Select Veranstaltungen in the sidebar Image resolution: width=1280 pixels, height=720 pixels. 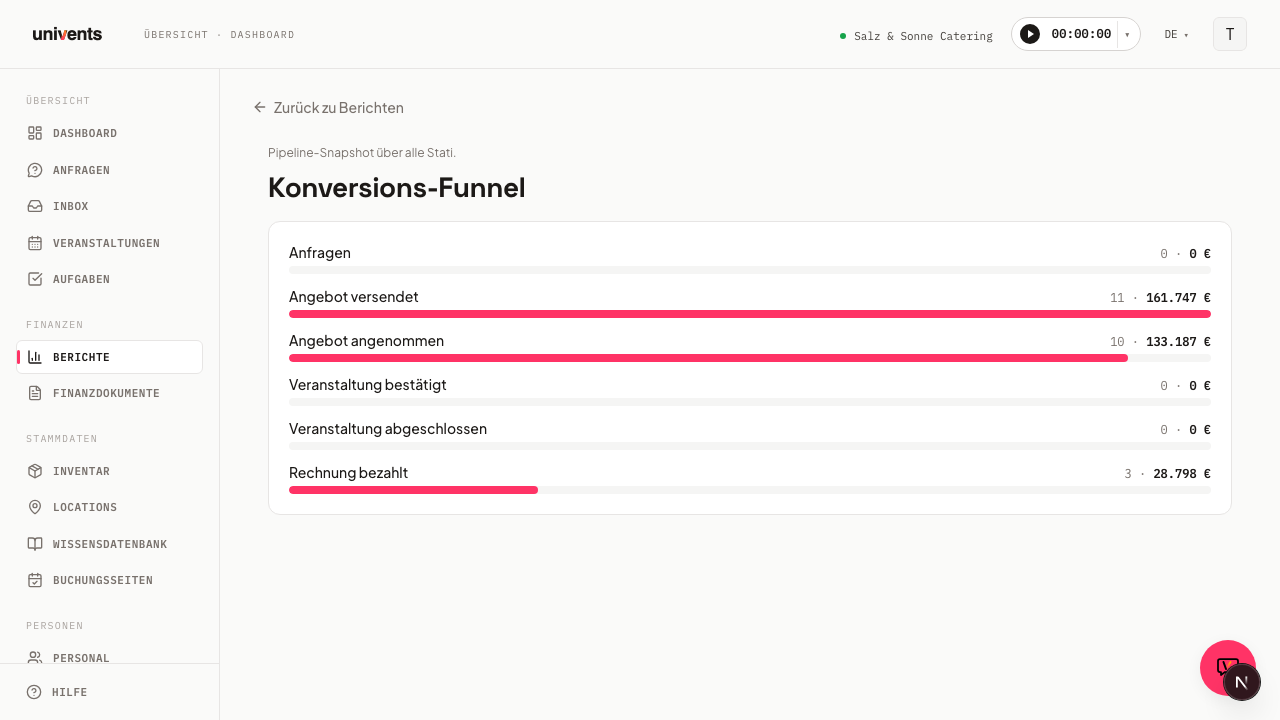tap(109, 243)
